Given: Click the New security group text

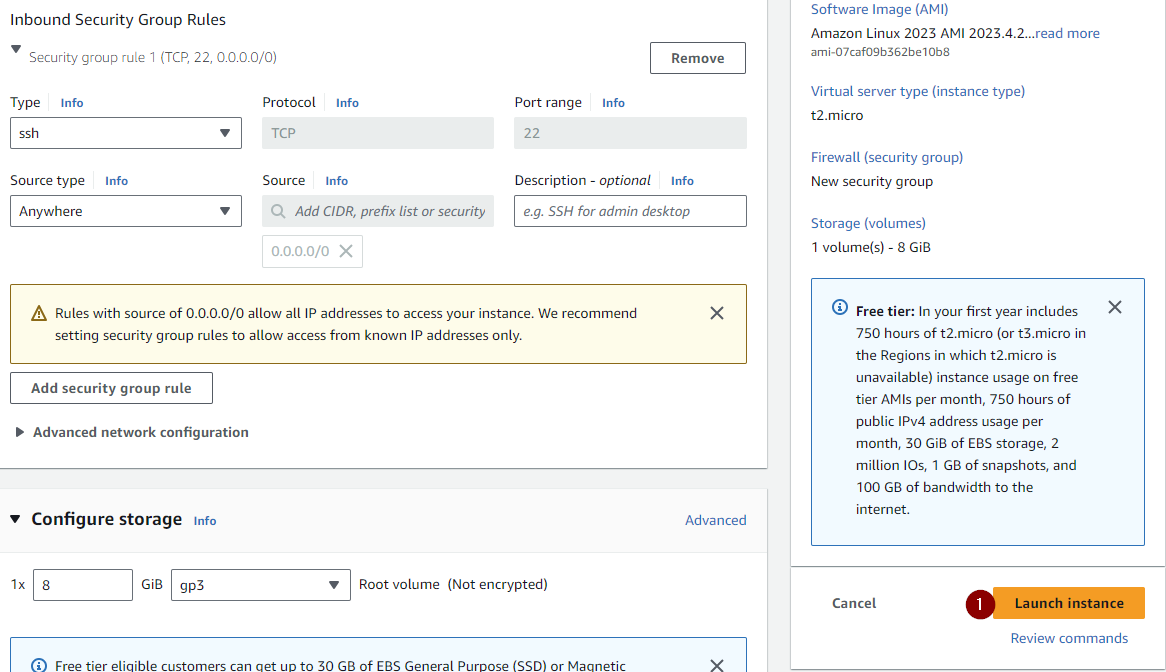Looking at the screenshot, I should click(x=872, y=181).
